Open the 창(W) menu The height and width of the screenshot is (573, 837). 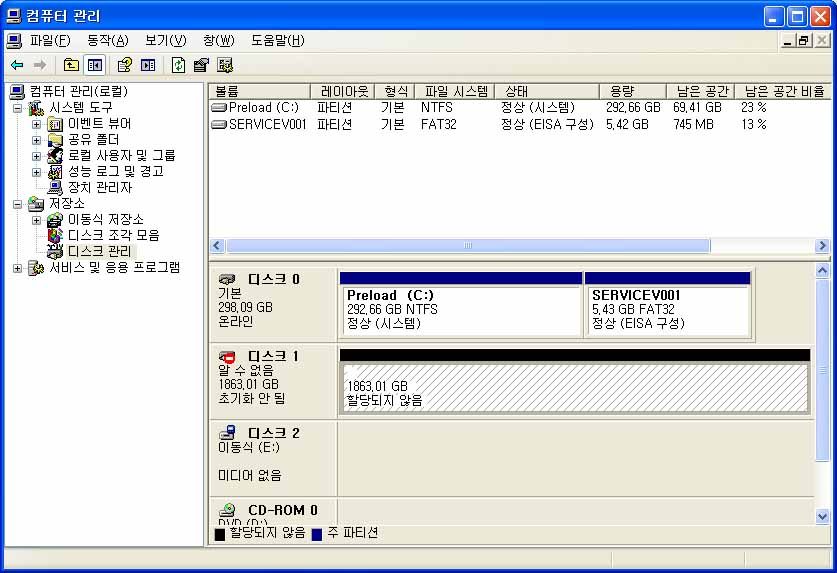coord(218,41)
